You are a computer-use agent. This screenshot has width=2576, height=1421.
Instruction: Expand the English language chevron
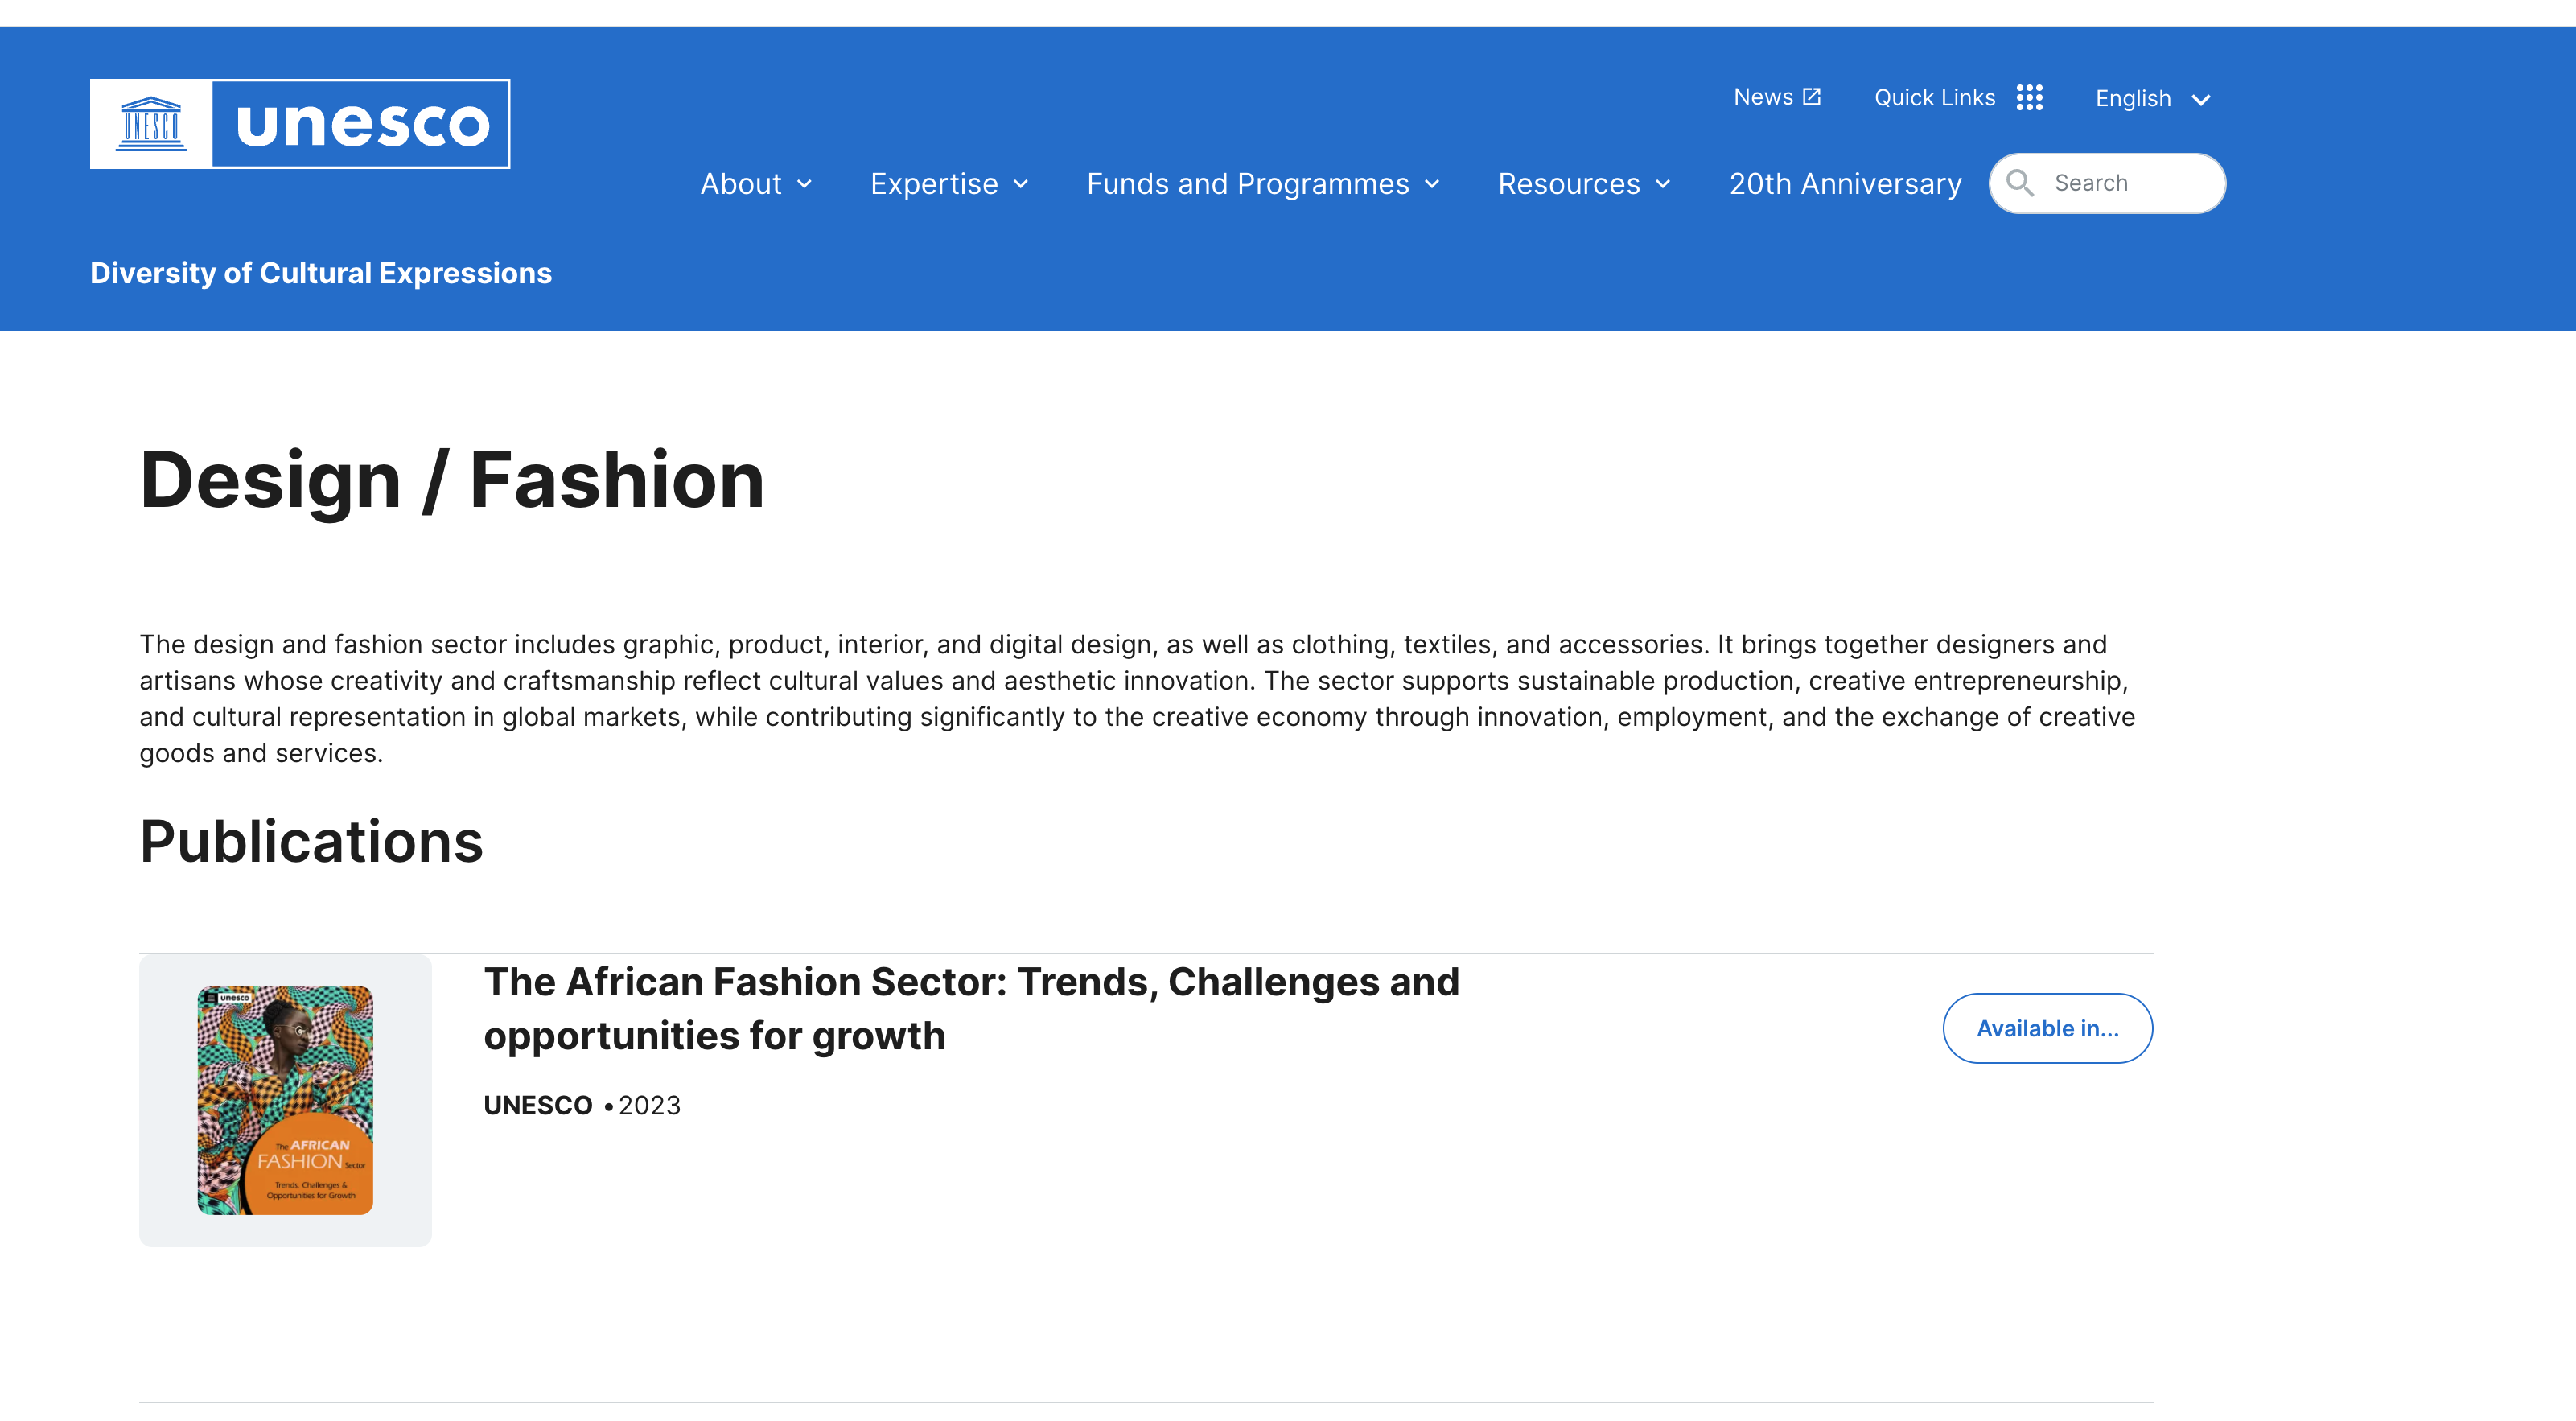[2200, 99]
